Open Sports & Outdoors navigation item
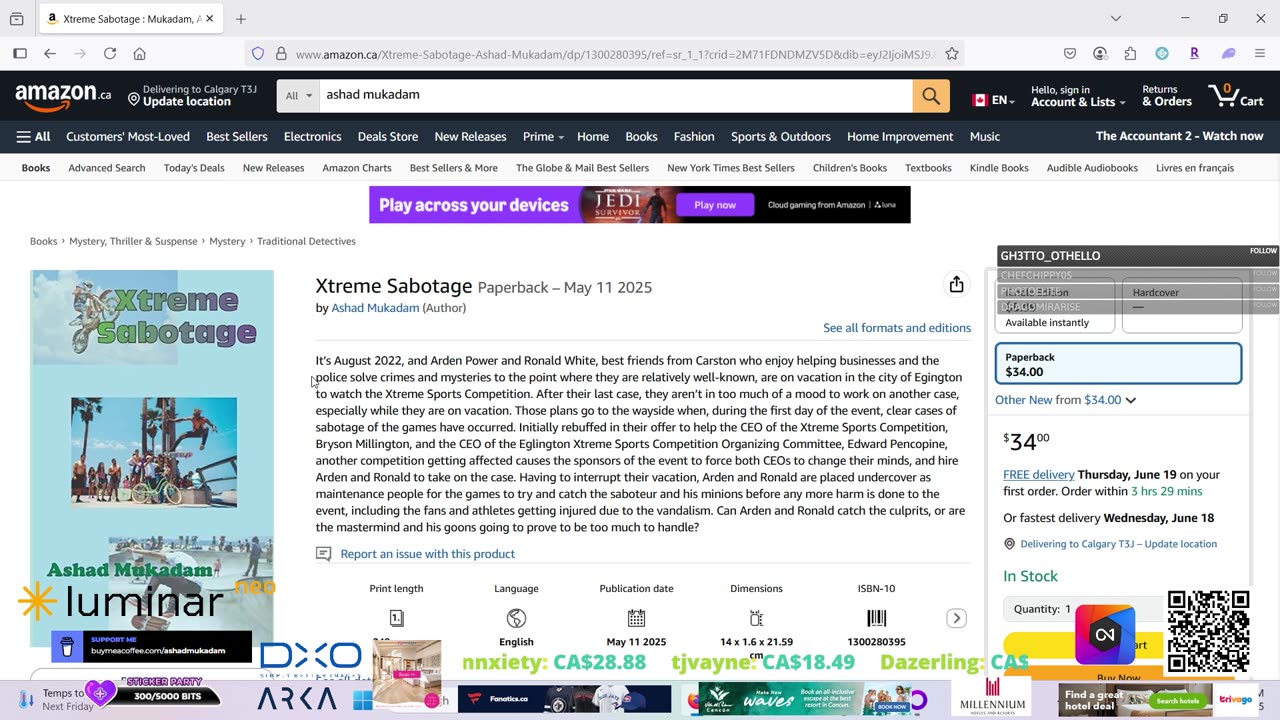The image size is (1280, 720). click(x=781, y=137)
